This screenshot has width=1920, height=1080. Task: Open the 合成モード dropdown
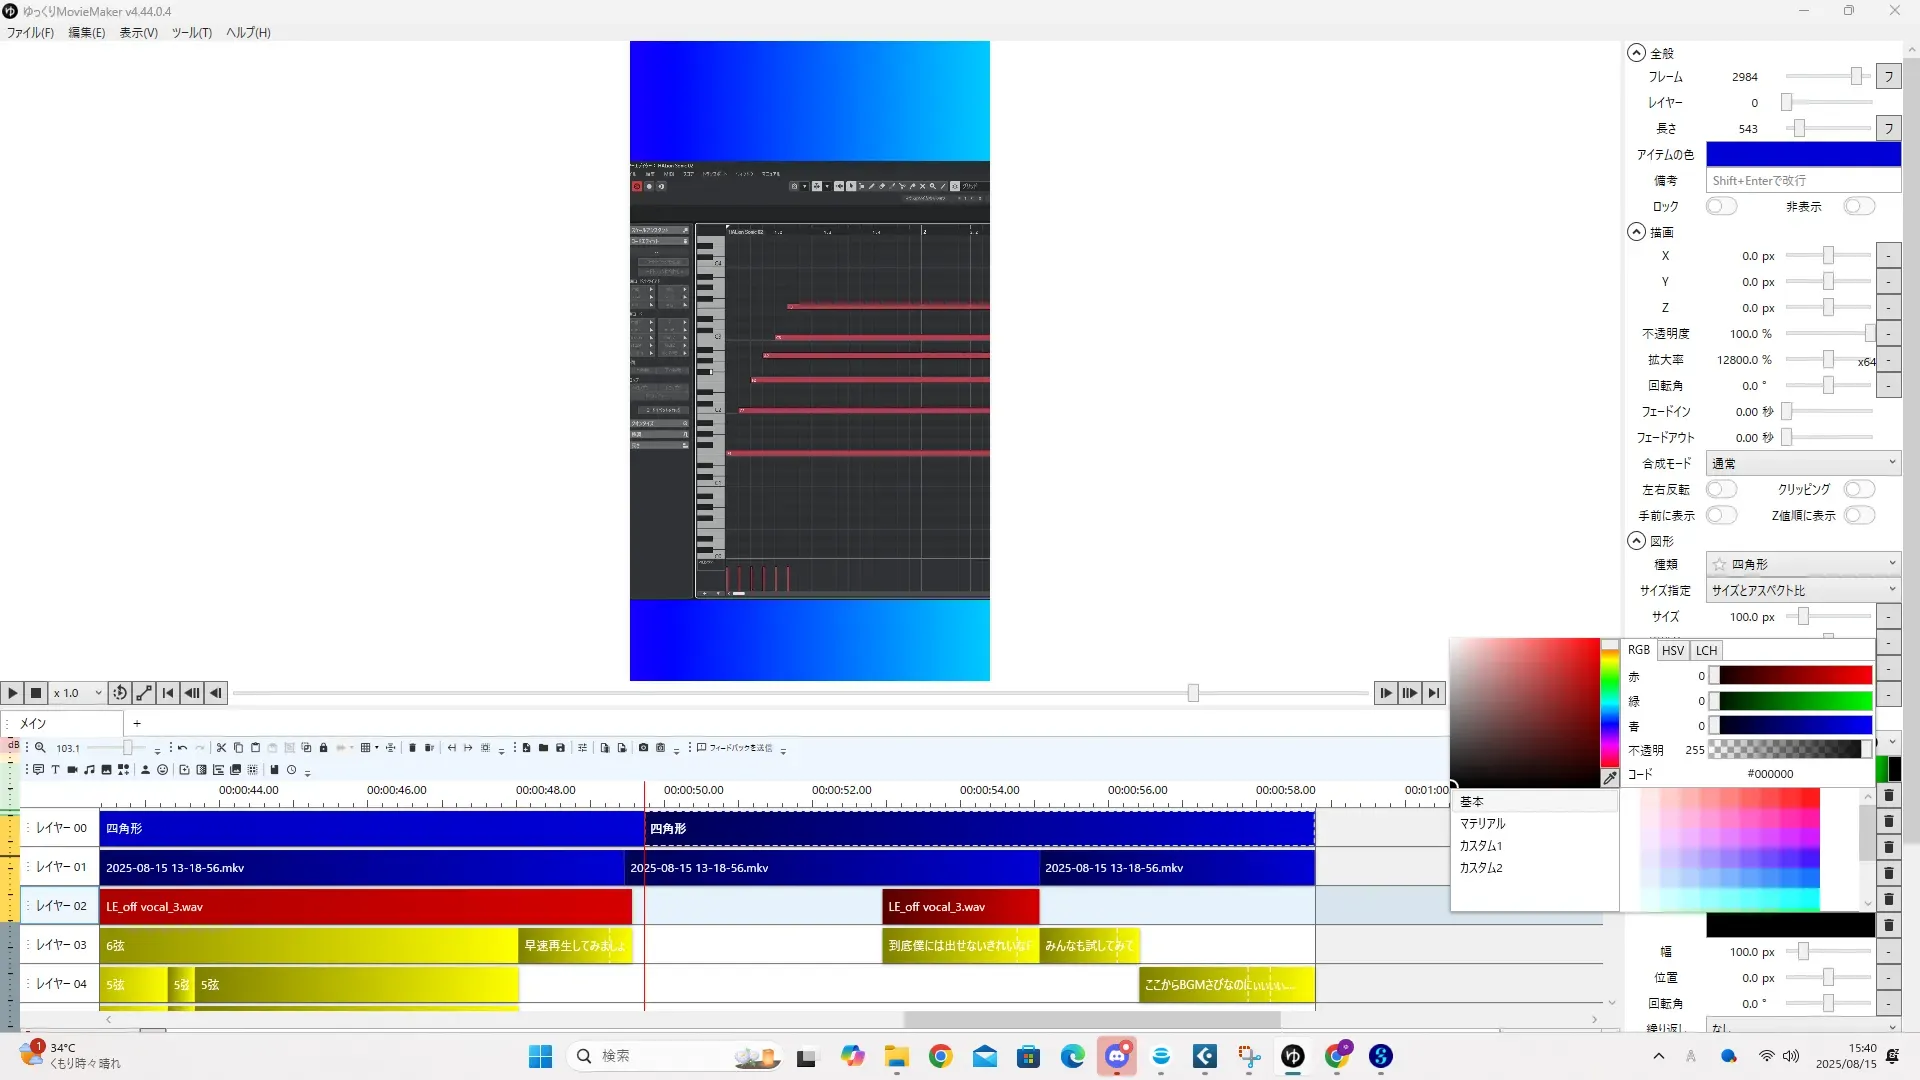click(x=1802, y=464)
